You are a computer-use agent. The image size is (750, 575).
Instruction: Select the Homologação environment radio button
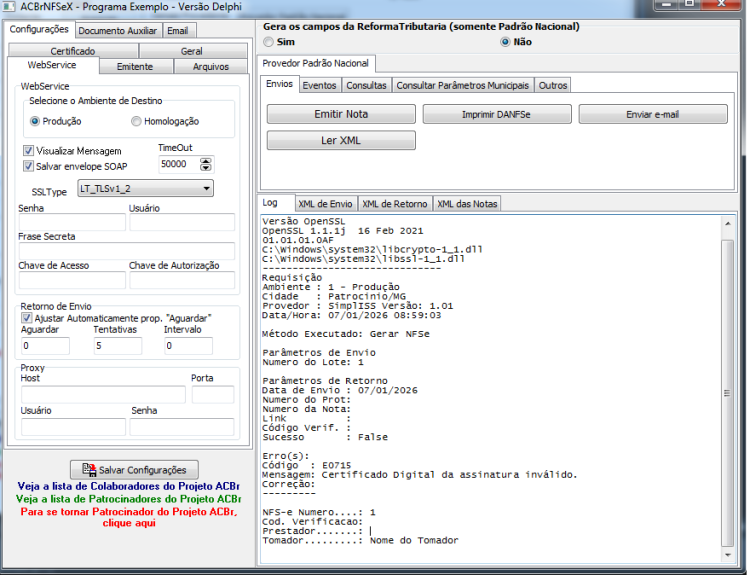coord(136,122)
